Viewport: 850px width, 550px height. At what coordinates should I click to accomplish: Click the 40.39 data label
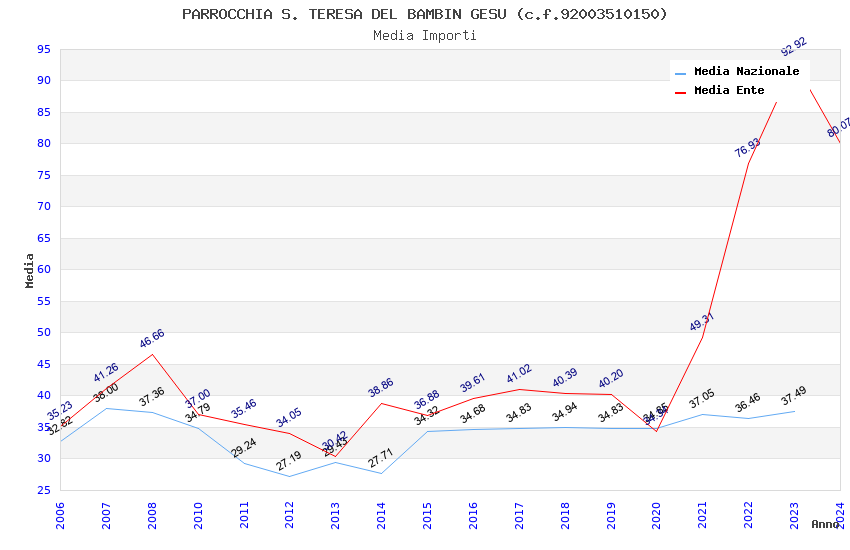point(565,378)
